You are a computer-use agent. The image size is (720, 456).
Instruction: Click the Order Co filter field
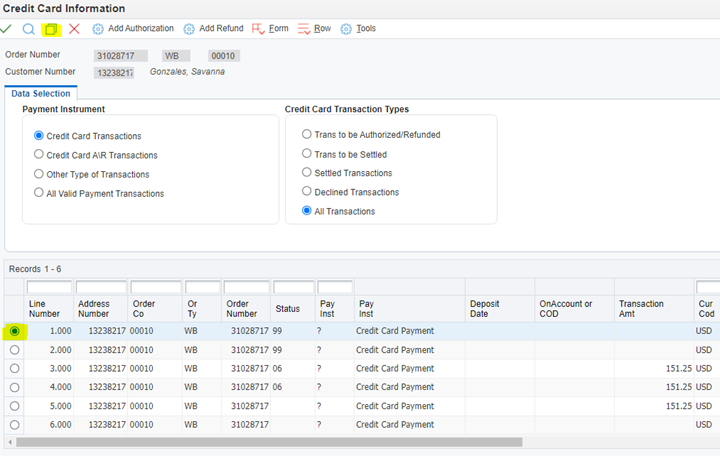click(156, 287)
